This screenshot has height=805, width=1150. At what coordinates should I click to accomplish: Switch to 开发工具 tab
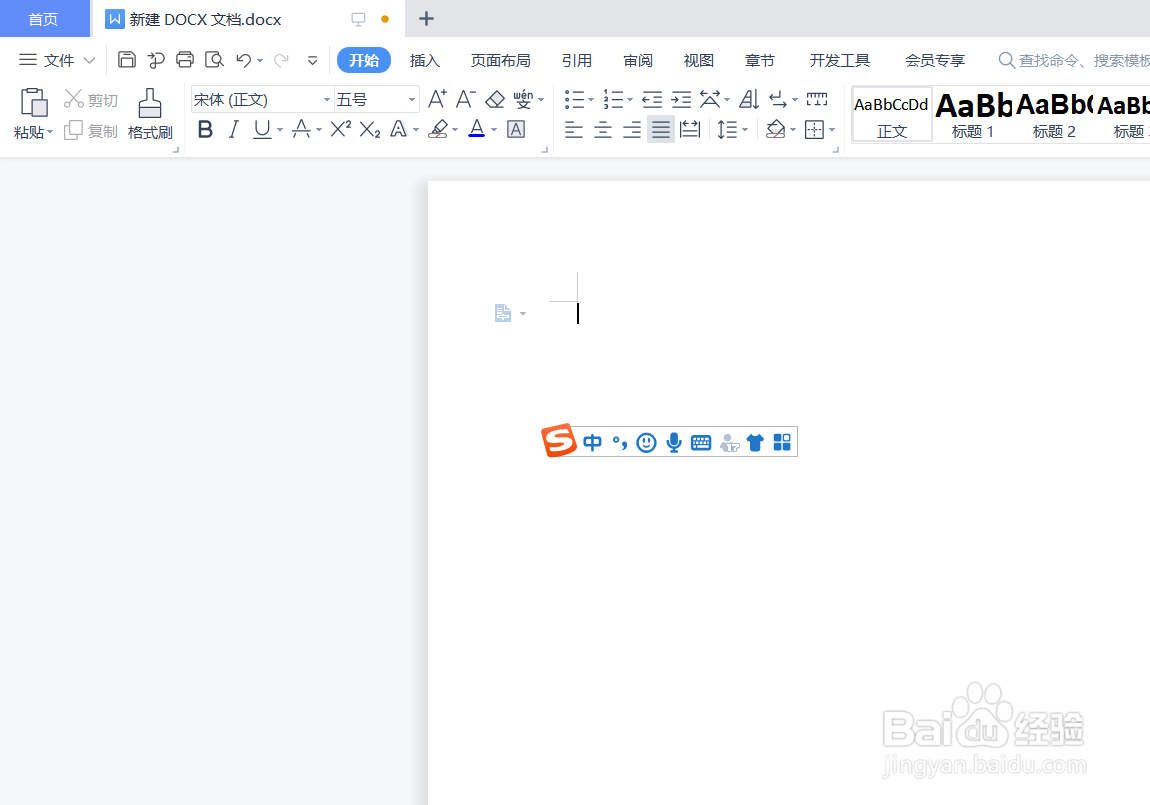(839, 60)
